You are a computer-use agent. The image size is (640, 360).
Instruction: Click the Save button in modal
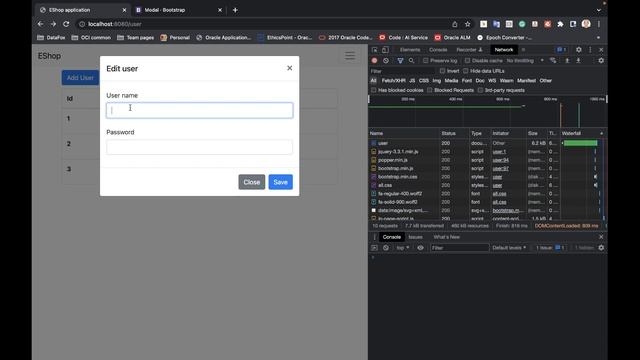tap(280, 182)
